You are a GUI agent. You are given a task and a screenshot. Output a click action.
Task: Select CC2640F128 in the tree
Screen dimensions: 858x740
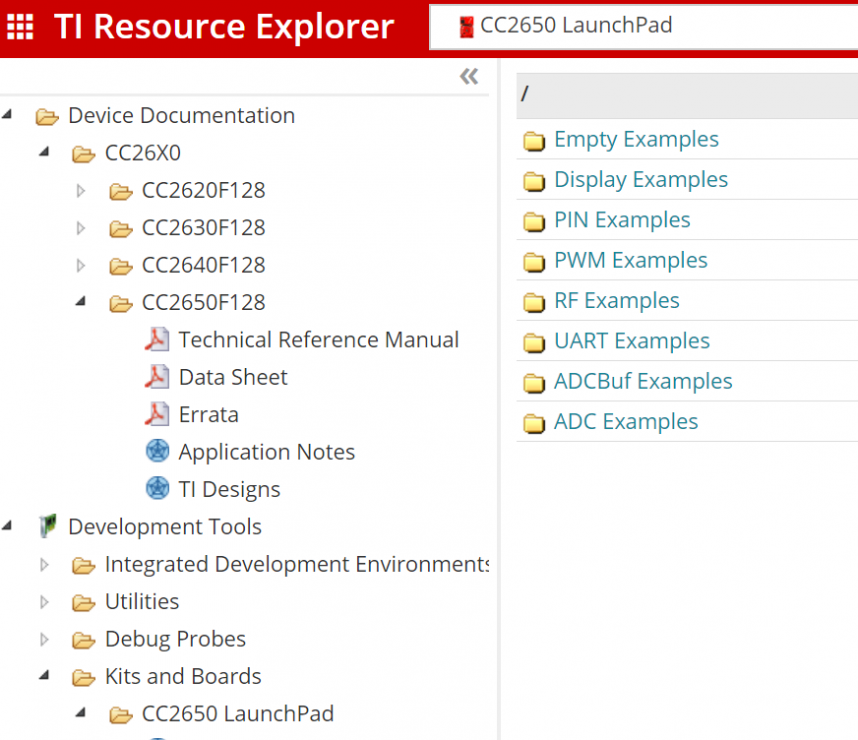click(x=203, y=265)
